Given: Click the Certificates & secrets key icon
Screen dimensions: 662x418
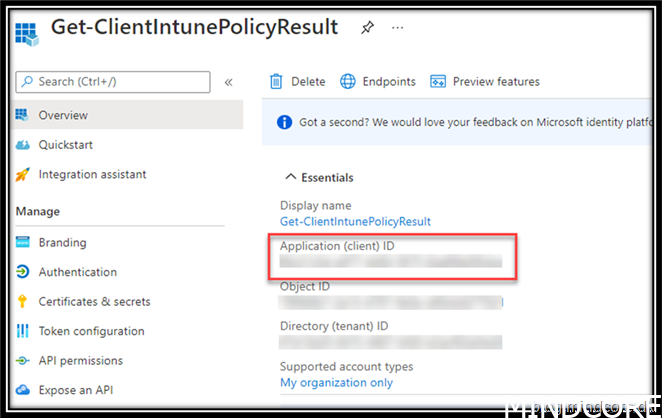Looking at the screenshot, I should tap(23, 302).
